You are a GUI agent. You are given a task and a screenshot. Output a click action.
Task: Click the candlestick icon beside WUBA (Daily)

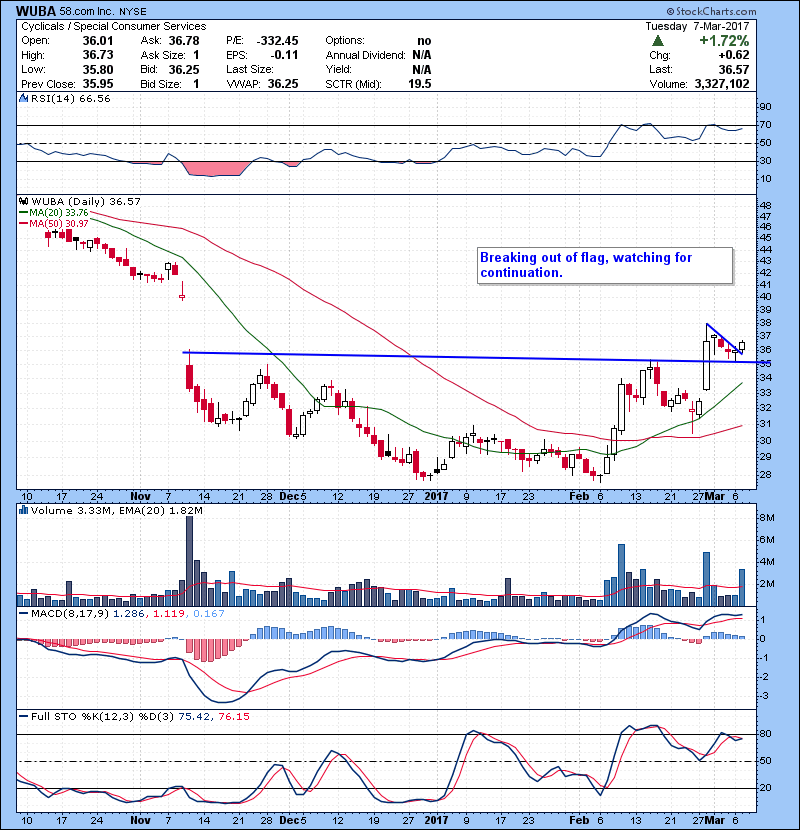coord(24,202)
